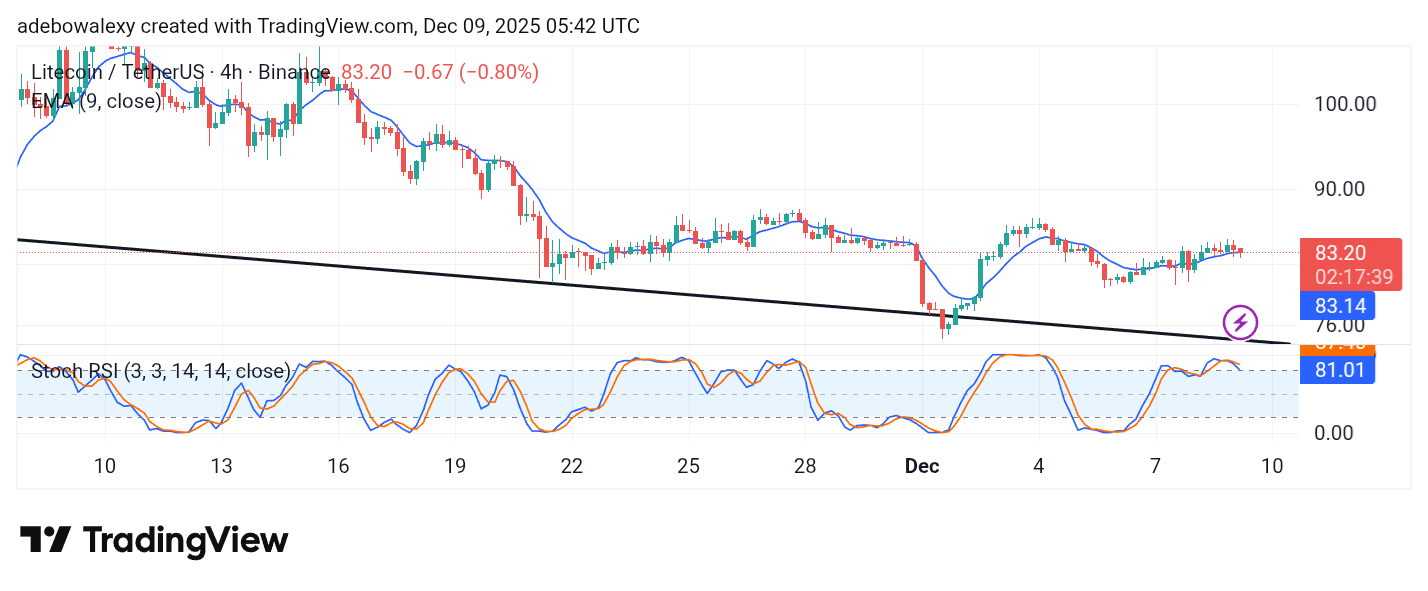
Task: Click the 10 date label at axis right end
Action: pos(1272,466)
